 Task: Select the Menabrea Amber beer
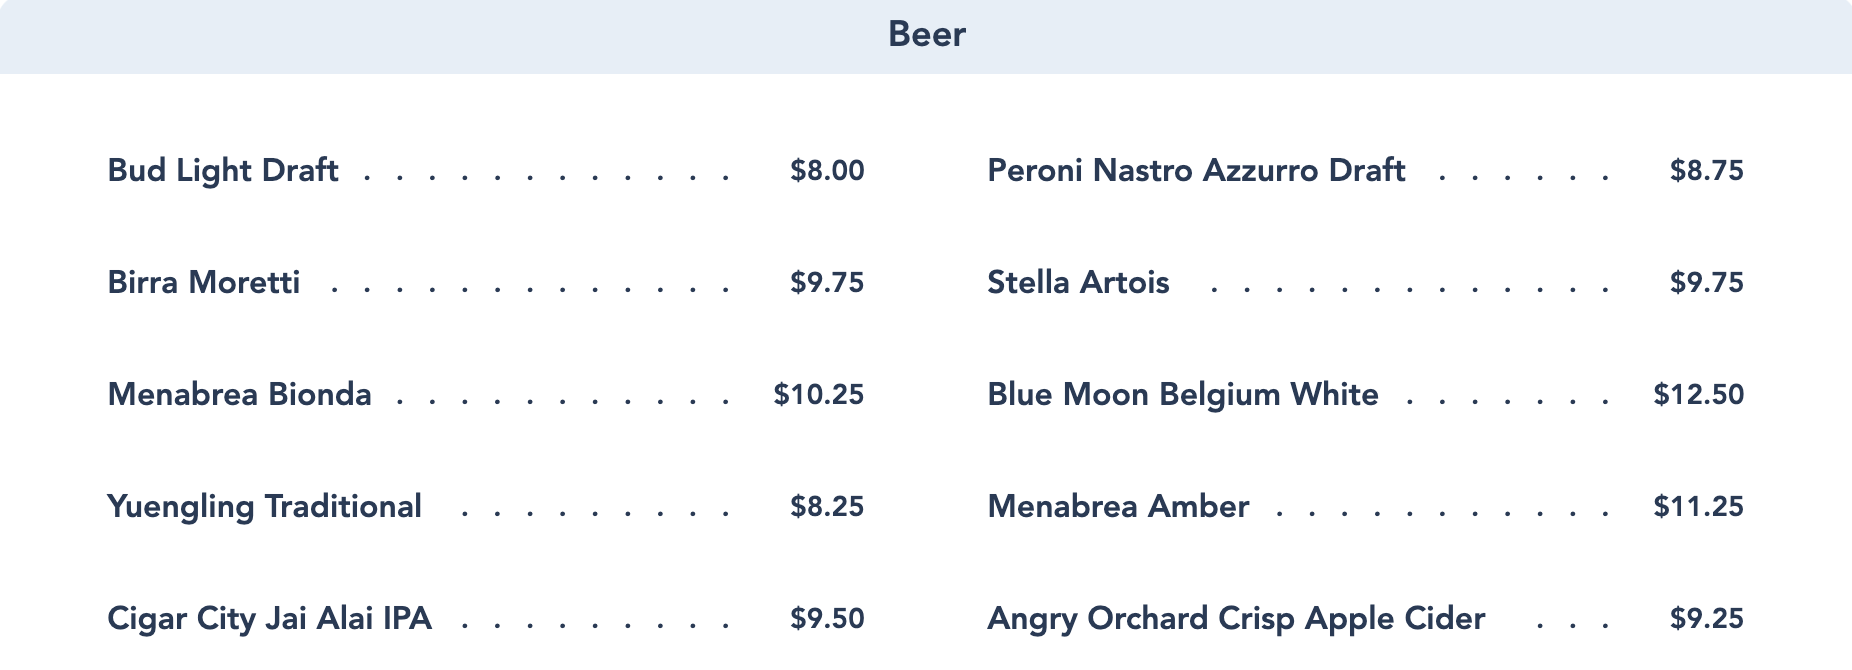[1118, 507]
